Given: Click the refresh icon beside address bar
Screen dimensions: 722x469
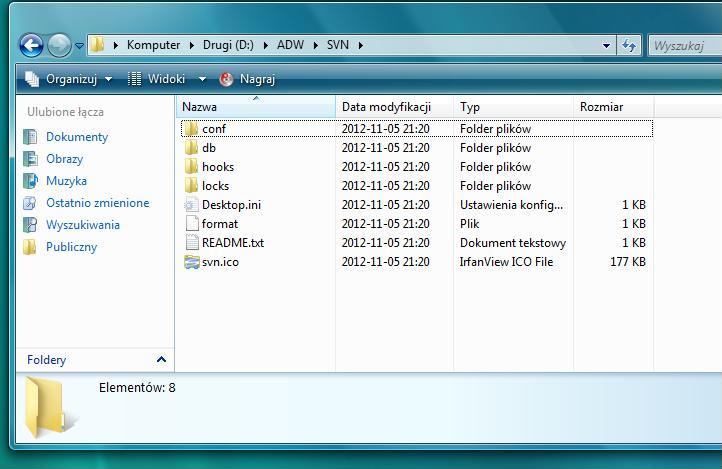Looking at the screenshot, I should click(x=629, y=45).
